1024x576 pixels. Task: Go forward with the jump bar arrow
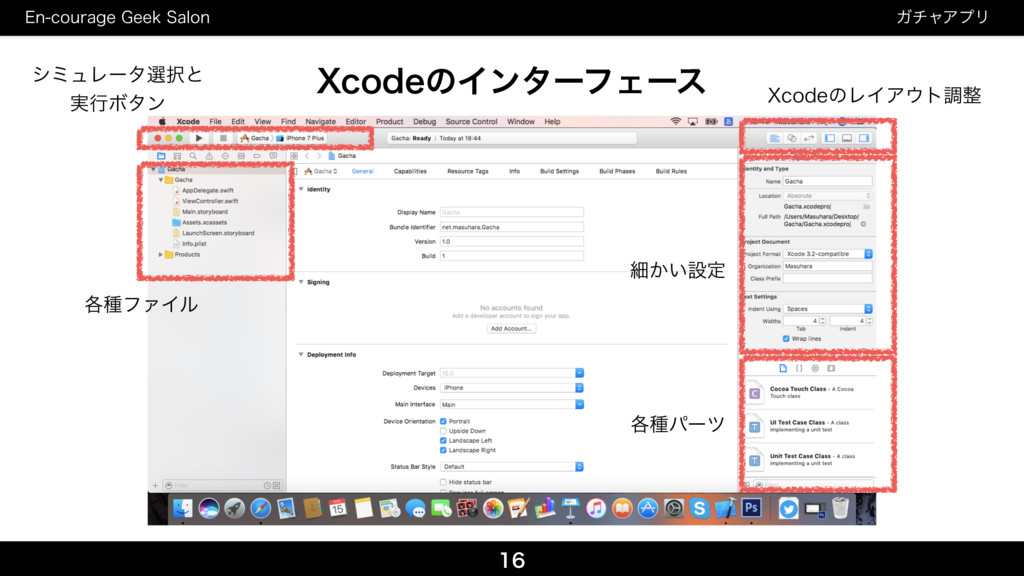[319, 156]
